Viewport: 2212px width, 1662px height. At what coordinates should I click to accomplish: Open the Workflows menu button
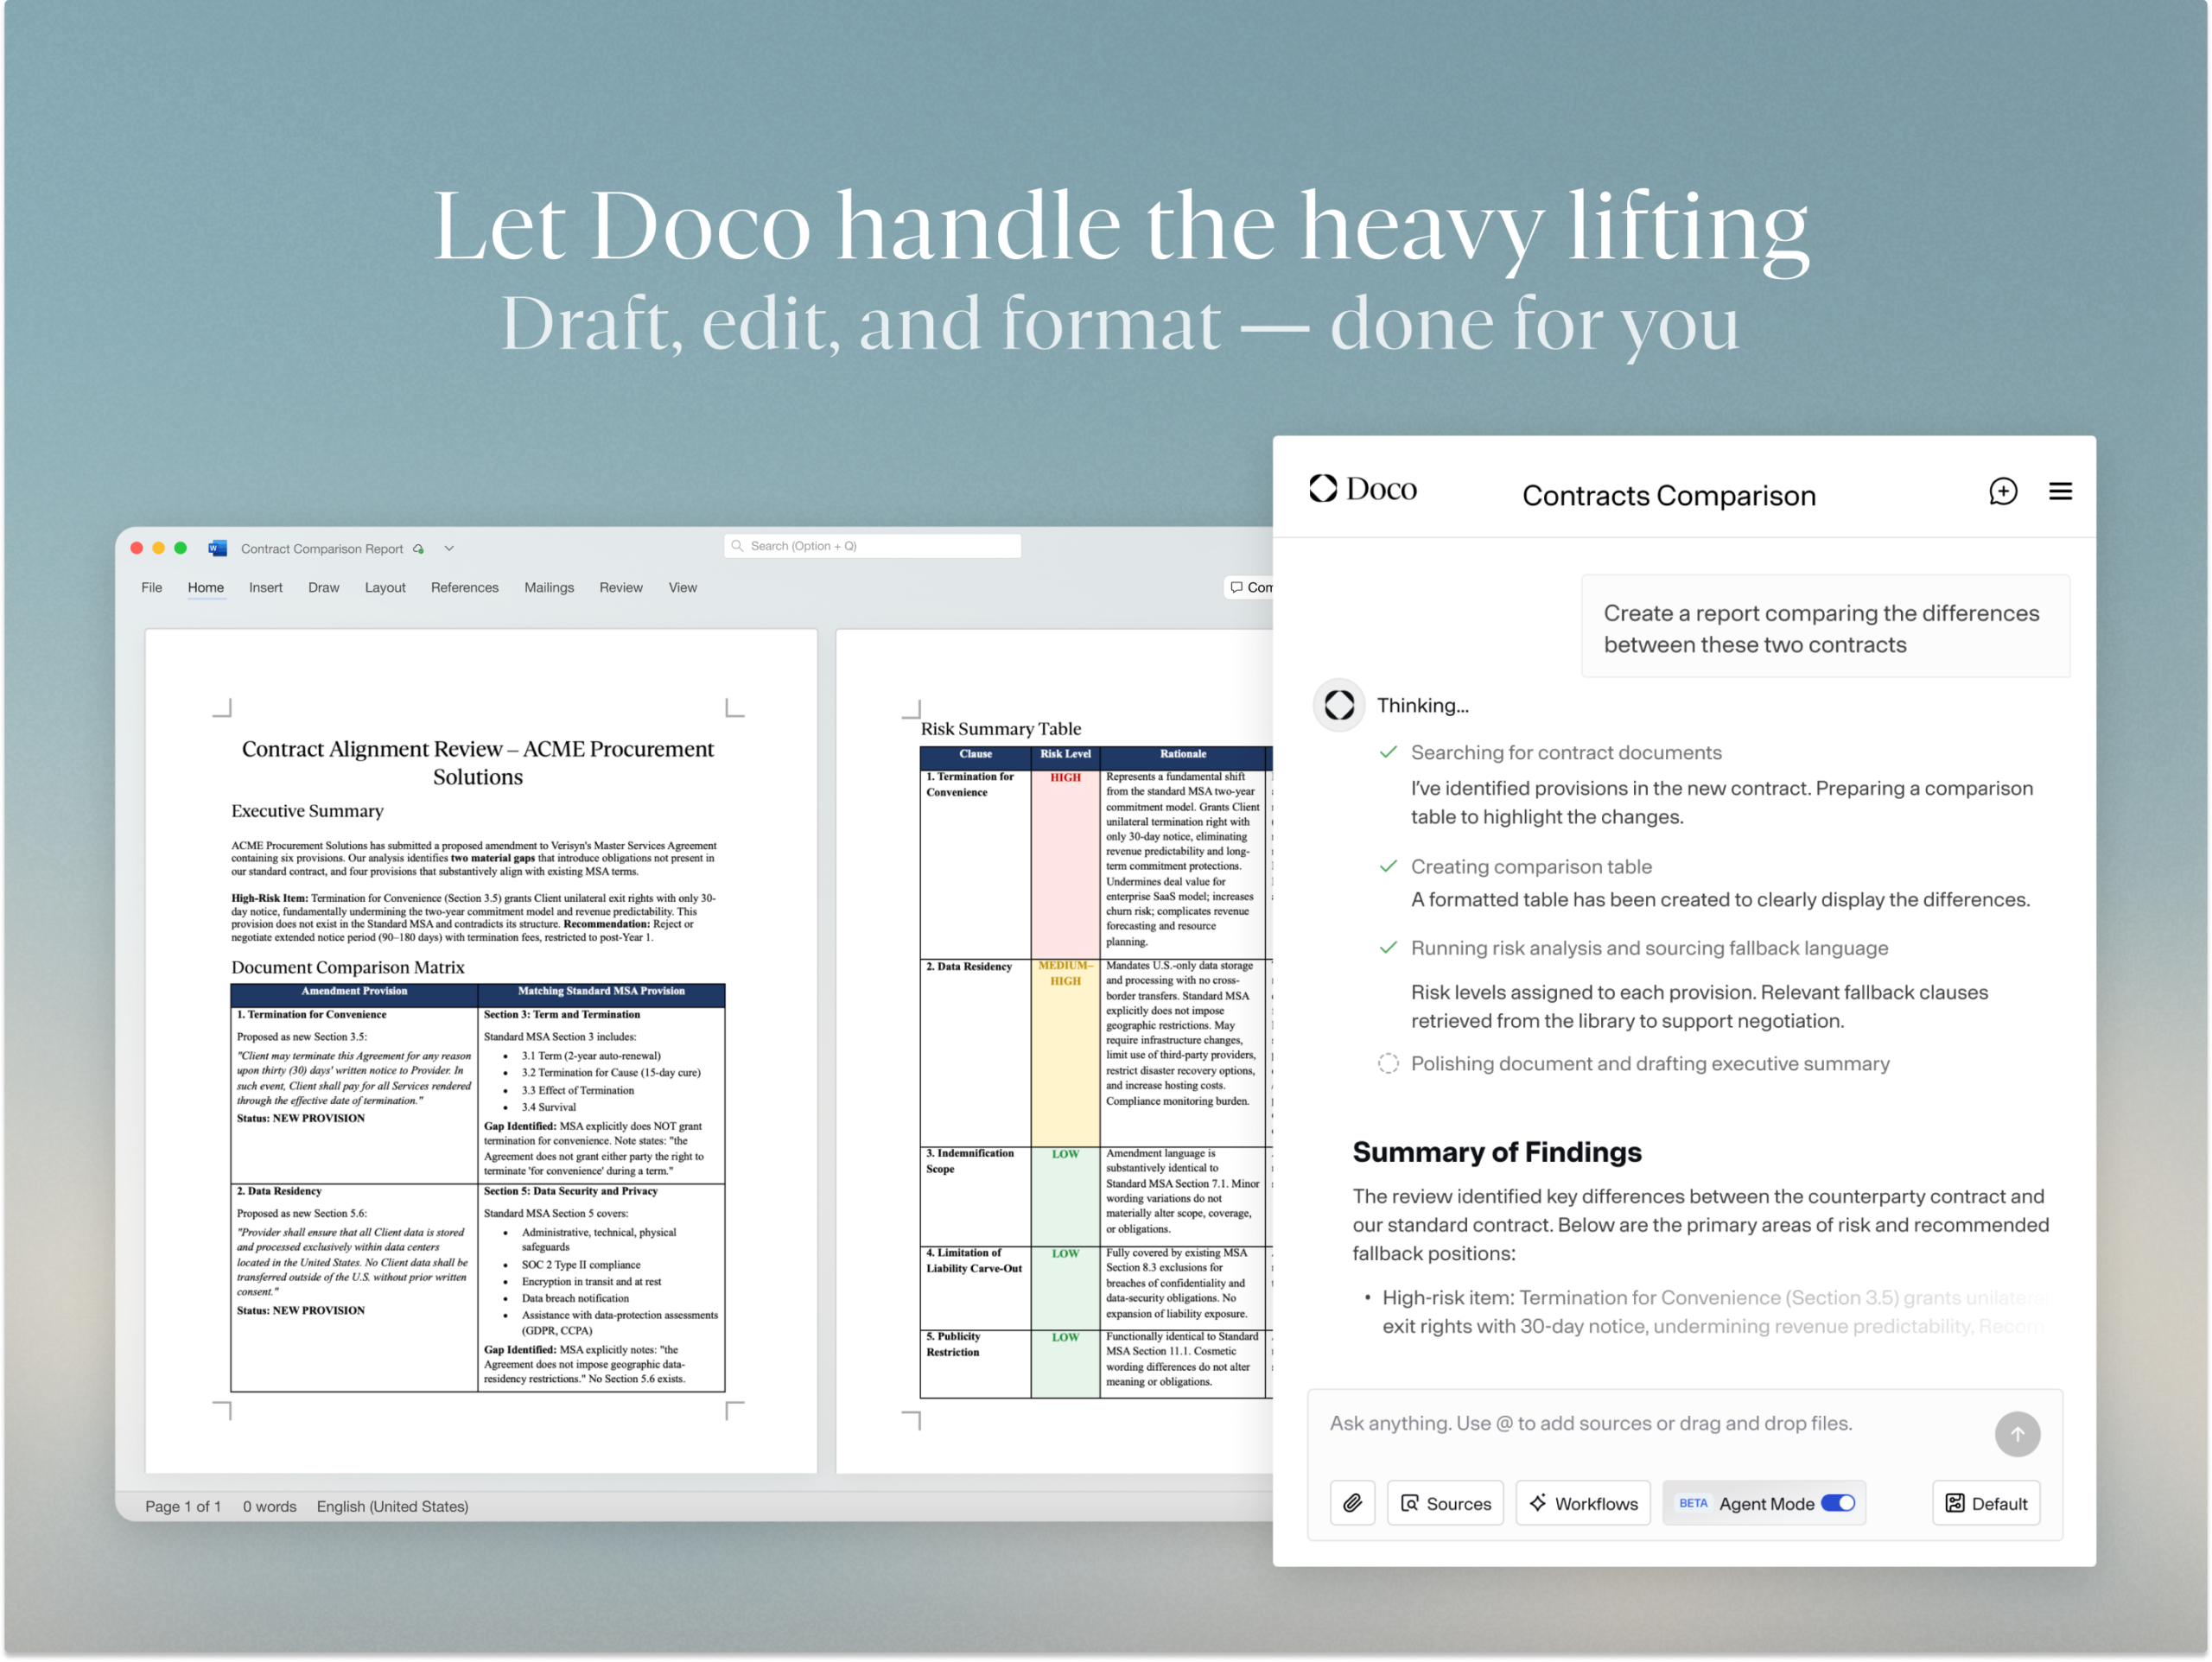pyautogui.click(x=1583, y=1503)
